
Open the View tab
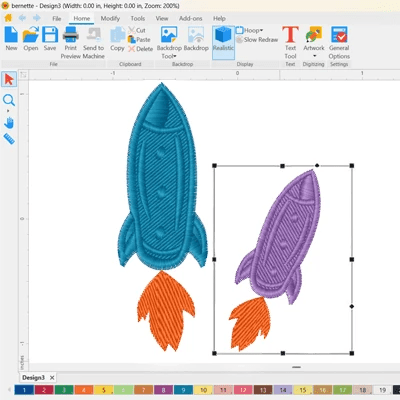click(x=162, y=19)
